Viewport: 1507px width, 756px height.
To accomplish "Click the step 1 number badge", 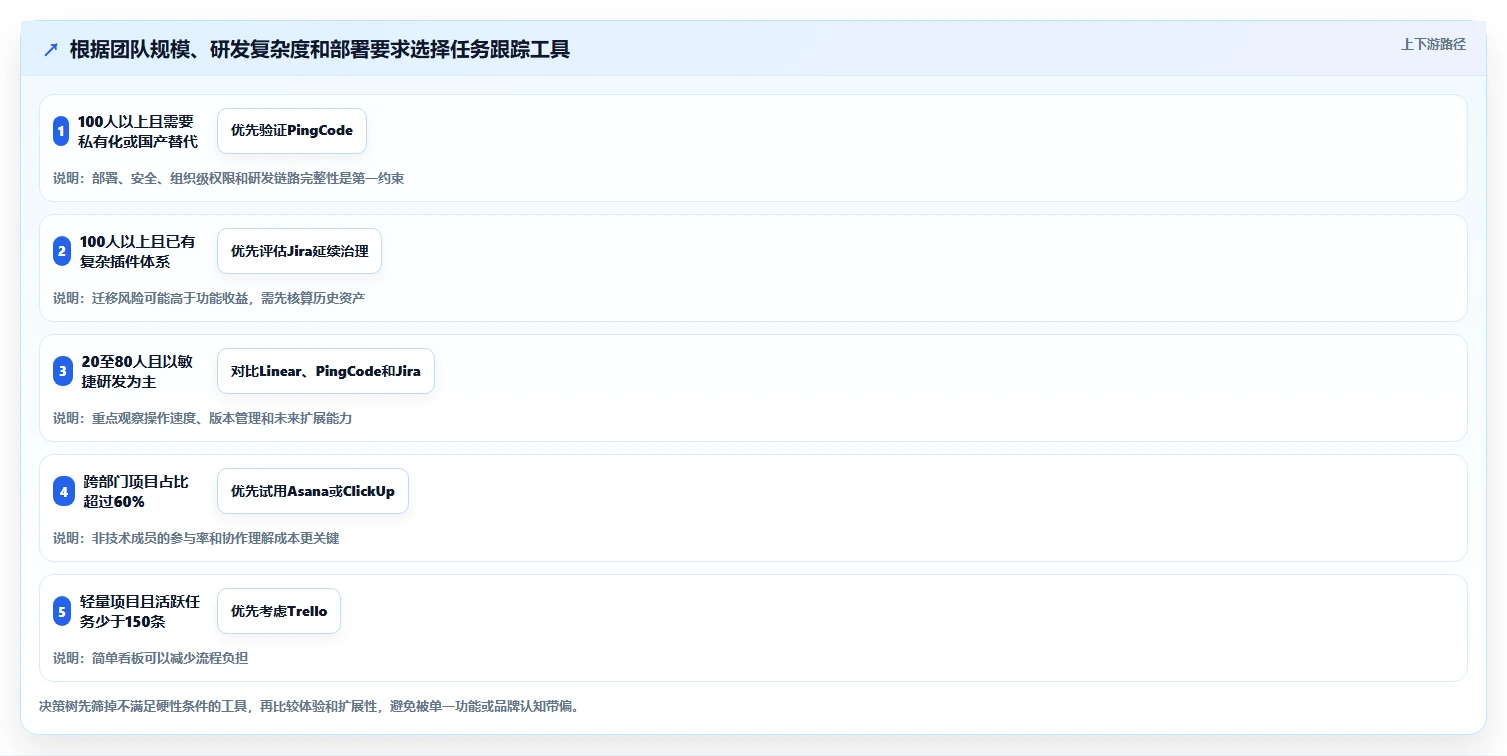I will (61, 131).
